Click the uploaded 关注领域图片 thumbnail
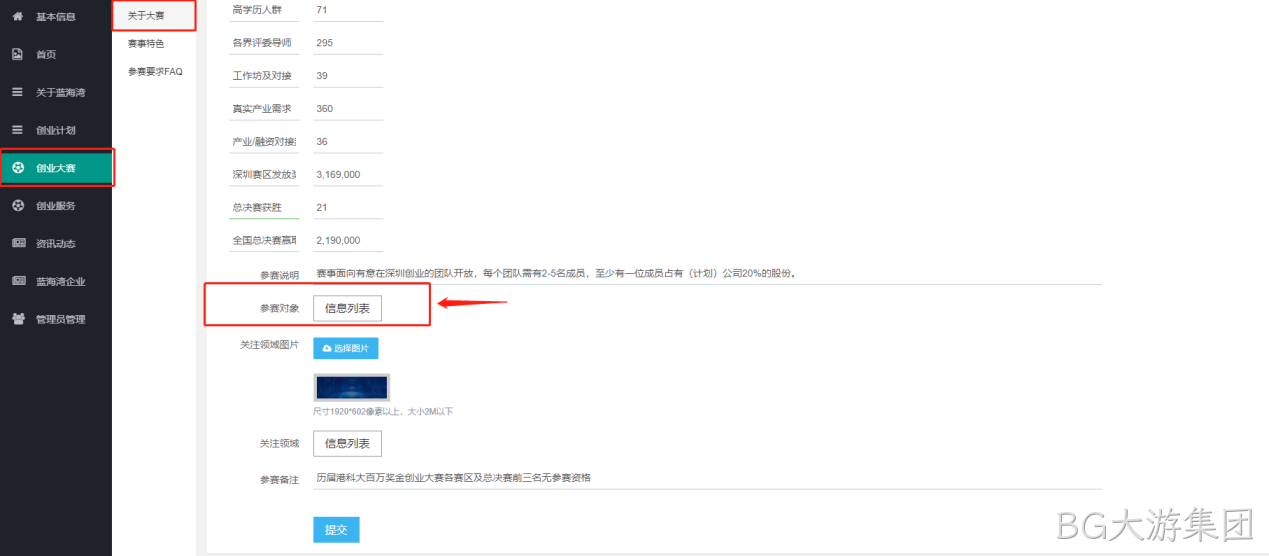Viewport: 1269px width, 556px height. point(351,388)
